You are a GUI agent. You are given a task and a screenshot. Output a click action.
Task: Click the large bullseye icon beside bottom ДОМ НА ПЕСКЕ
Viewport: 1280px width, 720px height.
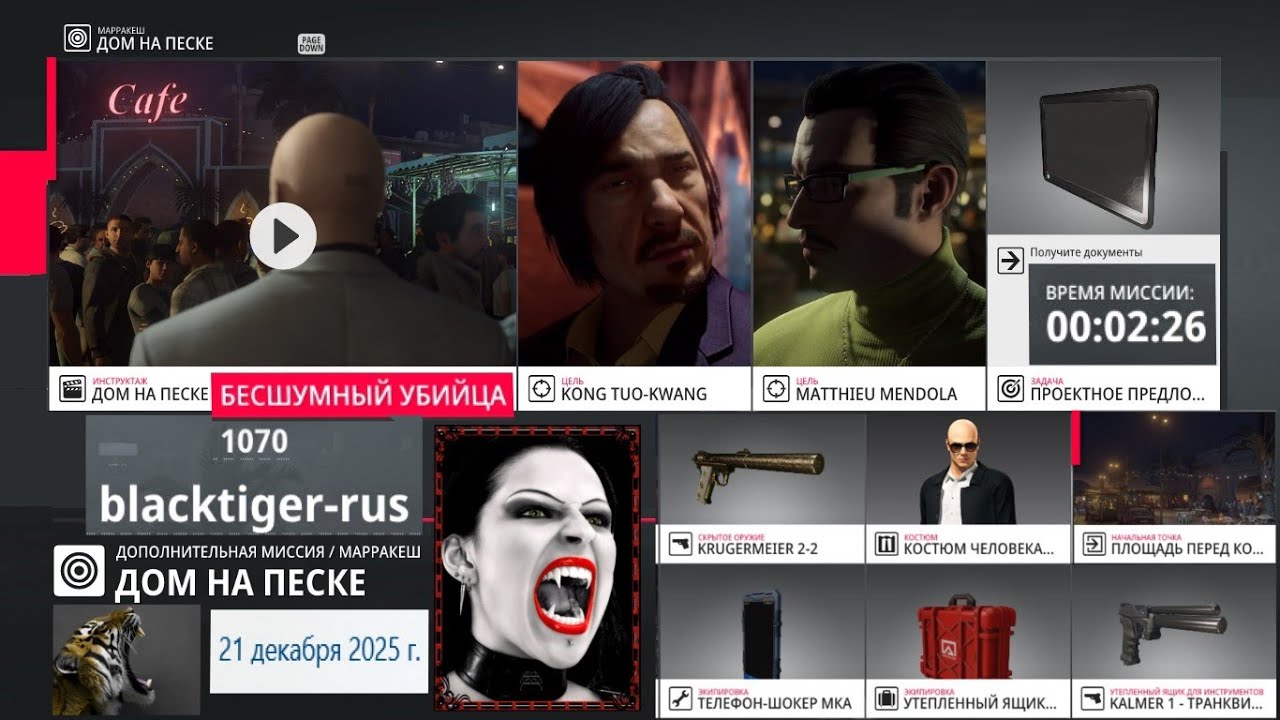79,571
